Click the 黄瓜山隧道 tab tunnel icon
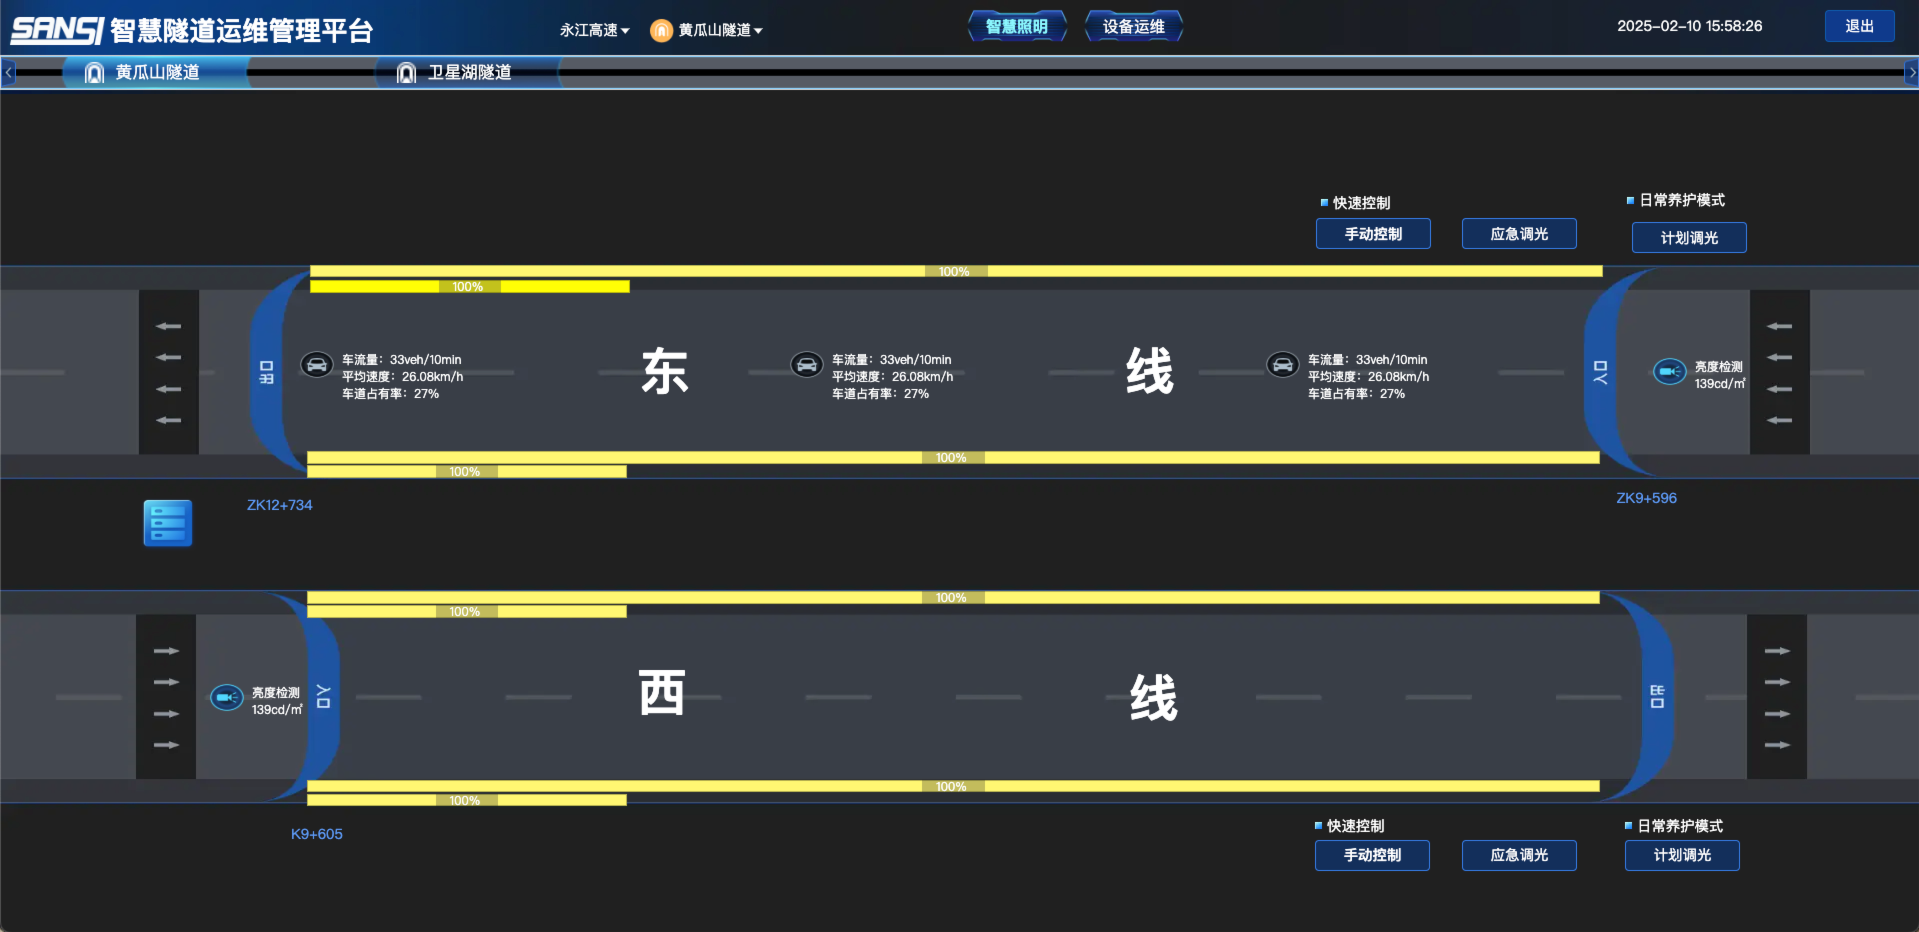Screen dimensions: 1919x932 (94, 72)
